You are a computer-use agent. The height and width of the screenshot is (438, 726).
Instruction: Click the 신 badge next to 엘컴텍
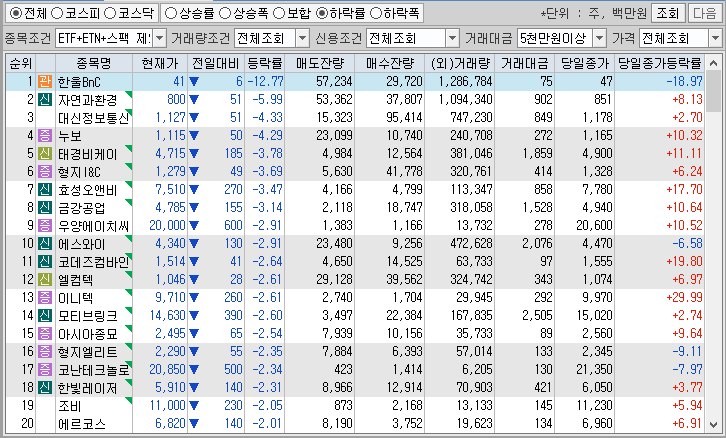pyautogui.click(x=45, y=280)
